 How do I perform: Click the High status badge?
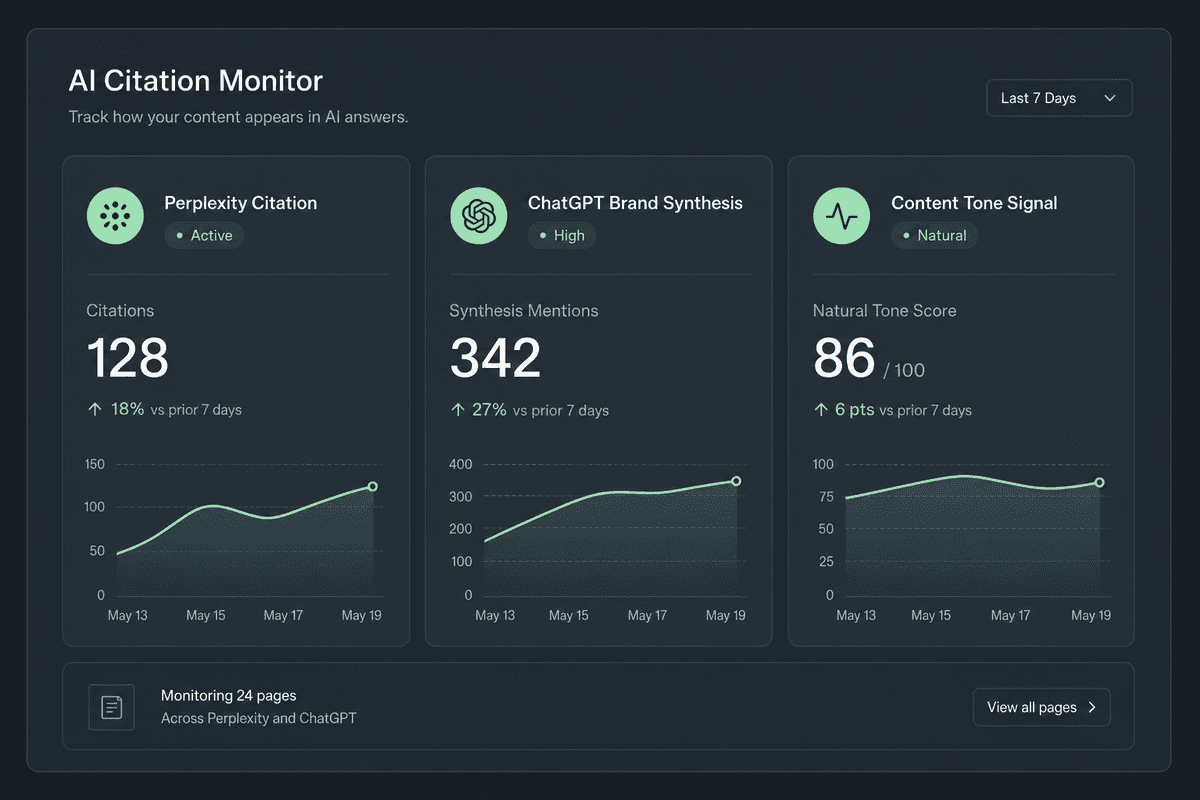pos(562,236)
